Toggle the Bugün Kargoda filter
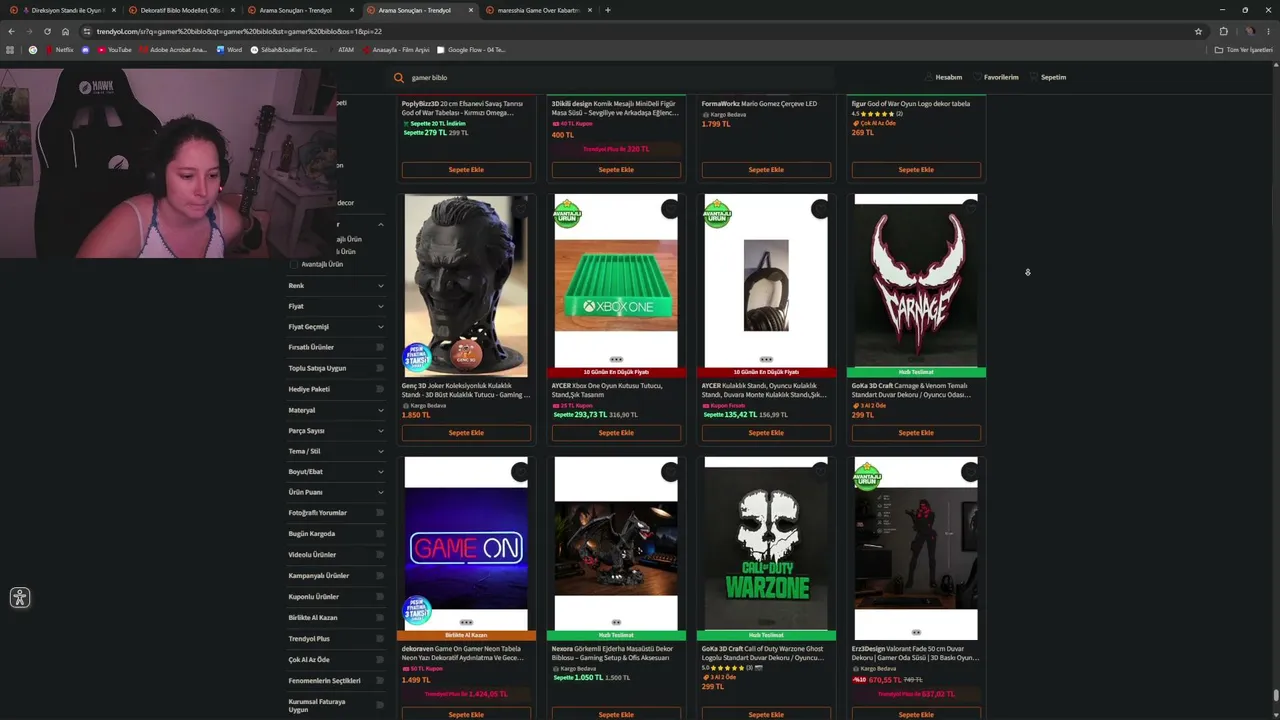This screenshot has height=720, width=1280. [380, 534]
